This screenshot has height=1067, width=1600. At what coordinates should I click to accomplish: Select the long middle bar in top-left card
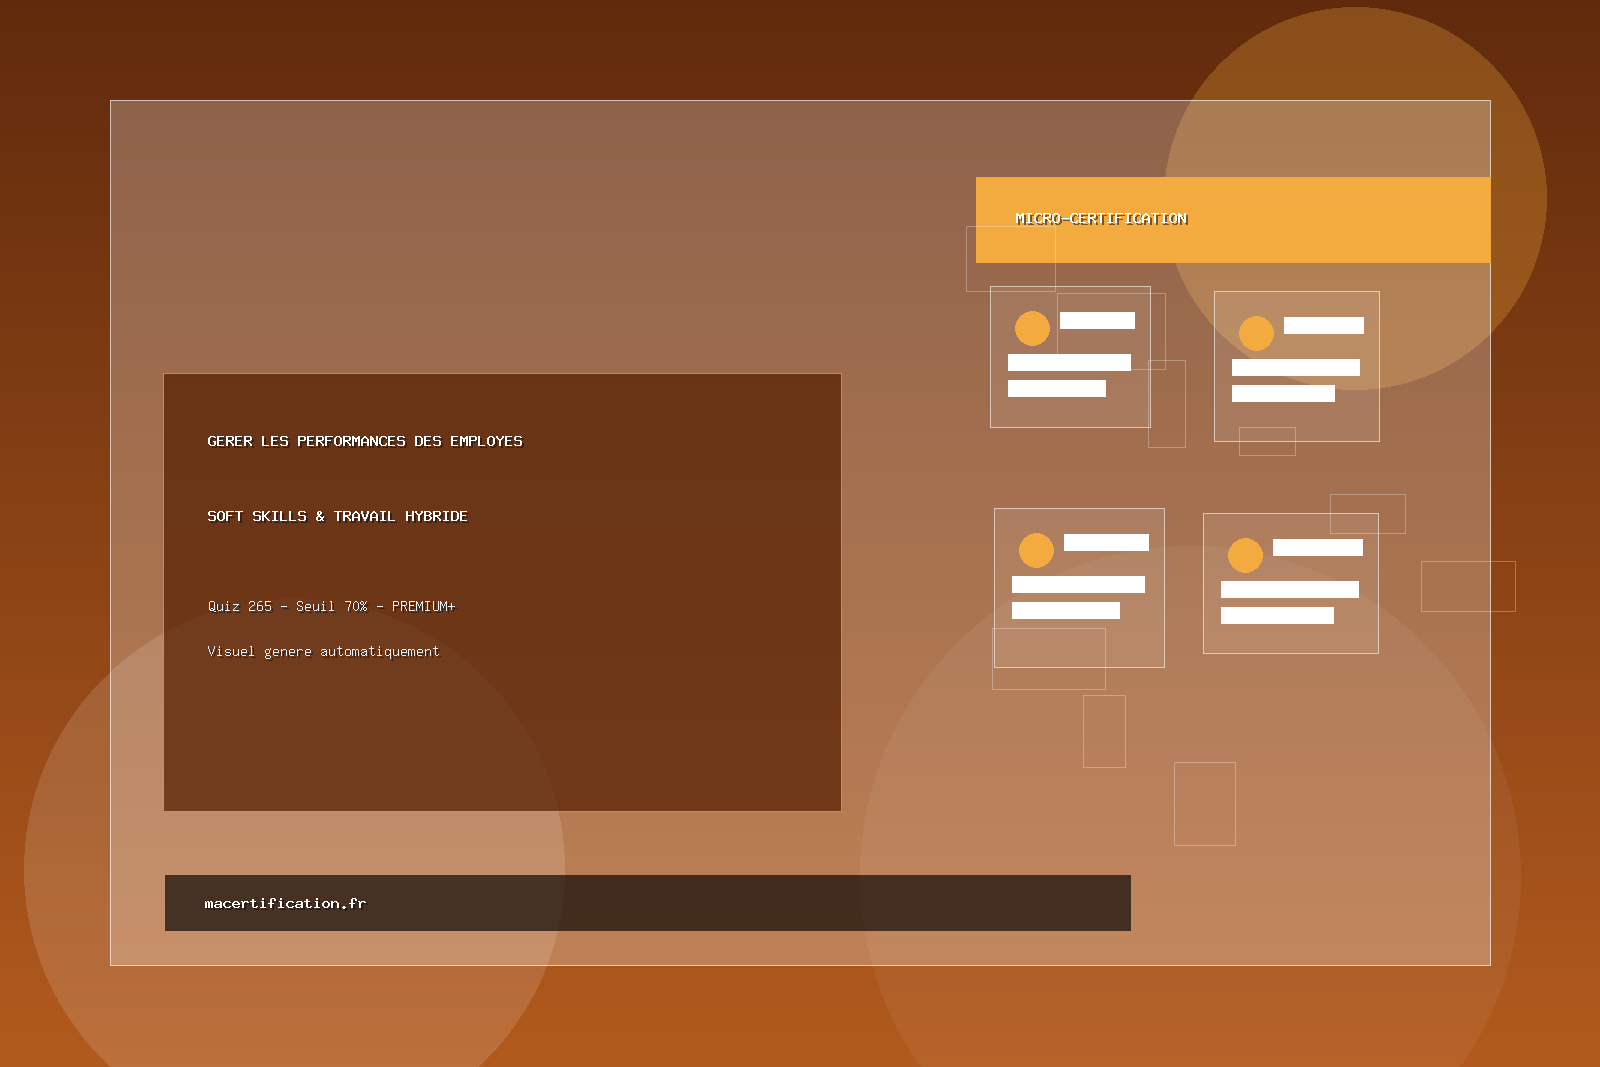1069,362
